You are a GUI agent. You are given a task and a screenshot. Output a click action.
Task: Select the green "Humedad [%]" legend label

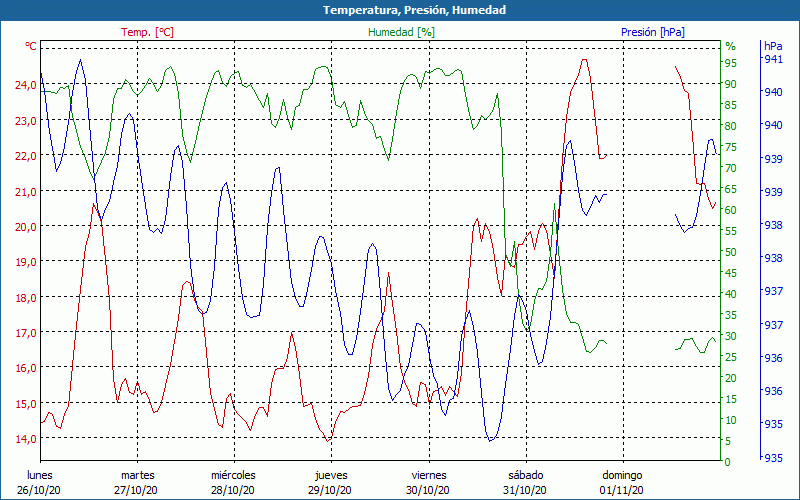click(402, 32)
